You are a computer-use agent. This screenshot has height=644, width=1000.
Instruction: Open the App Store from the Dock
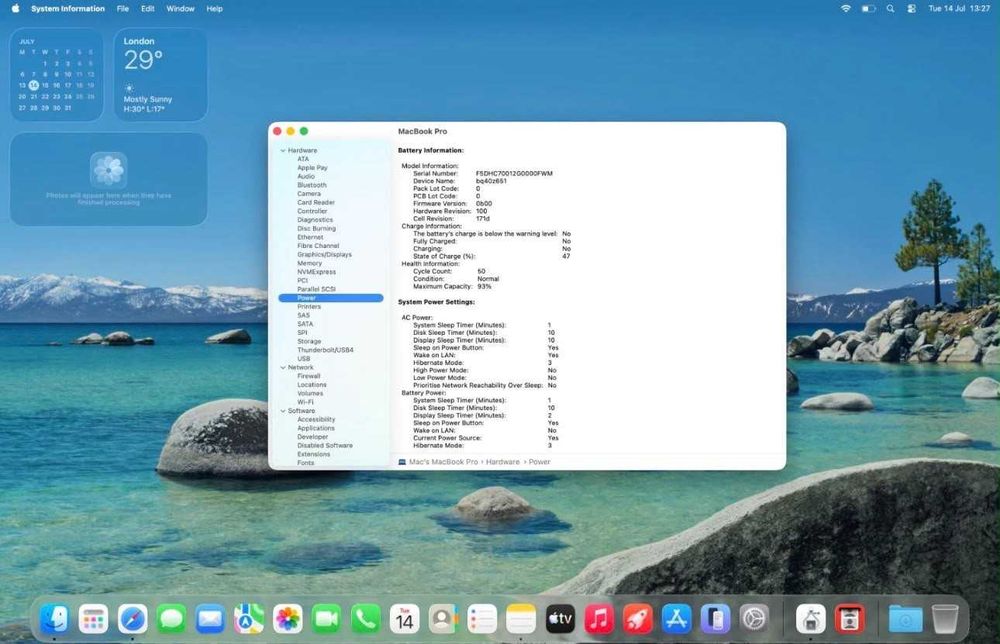coord(677,618)
